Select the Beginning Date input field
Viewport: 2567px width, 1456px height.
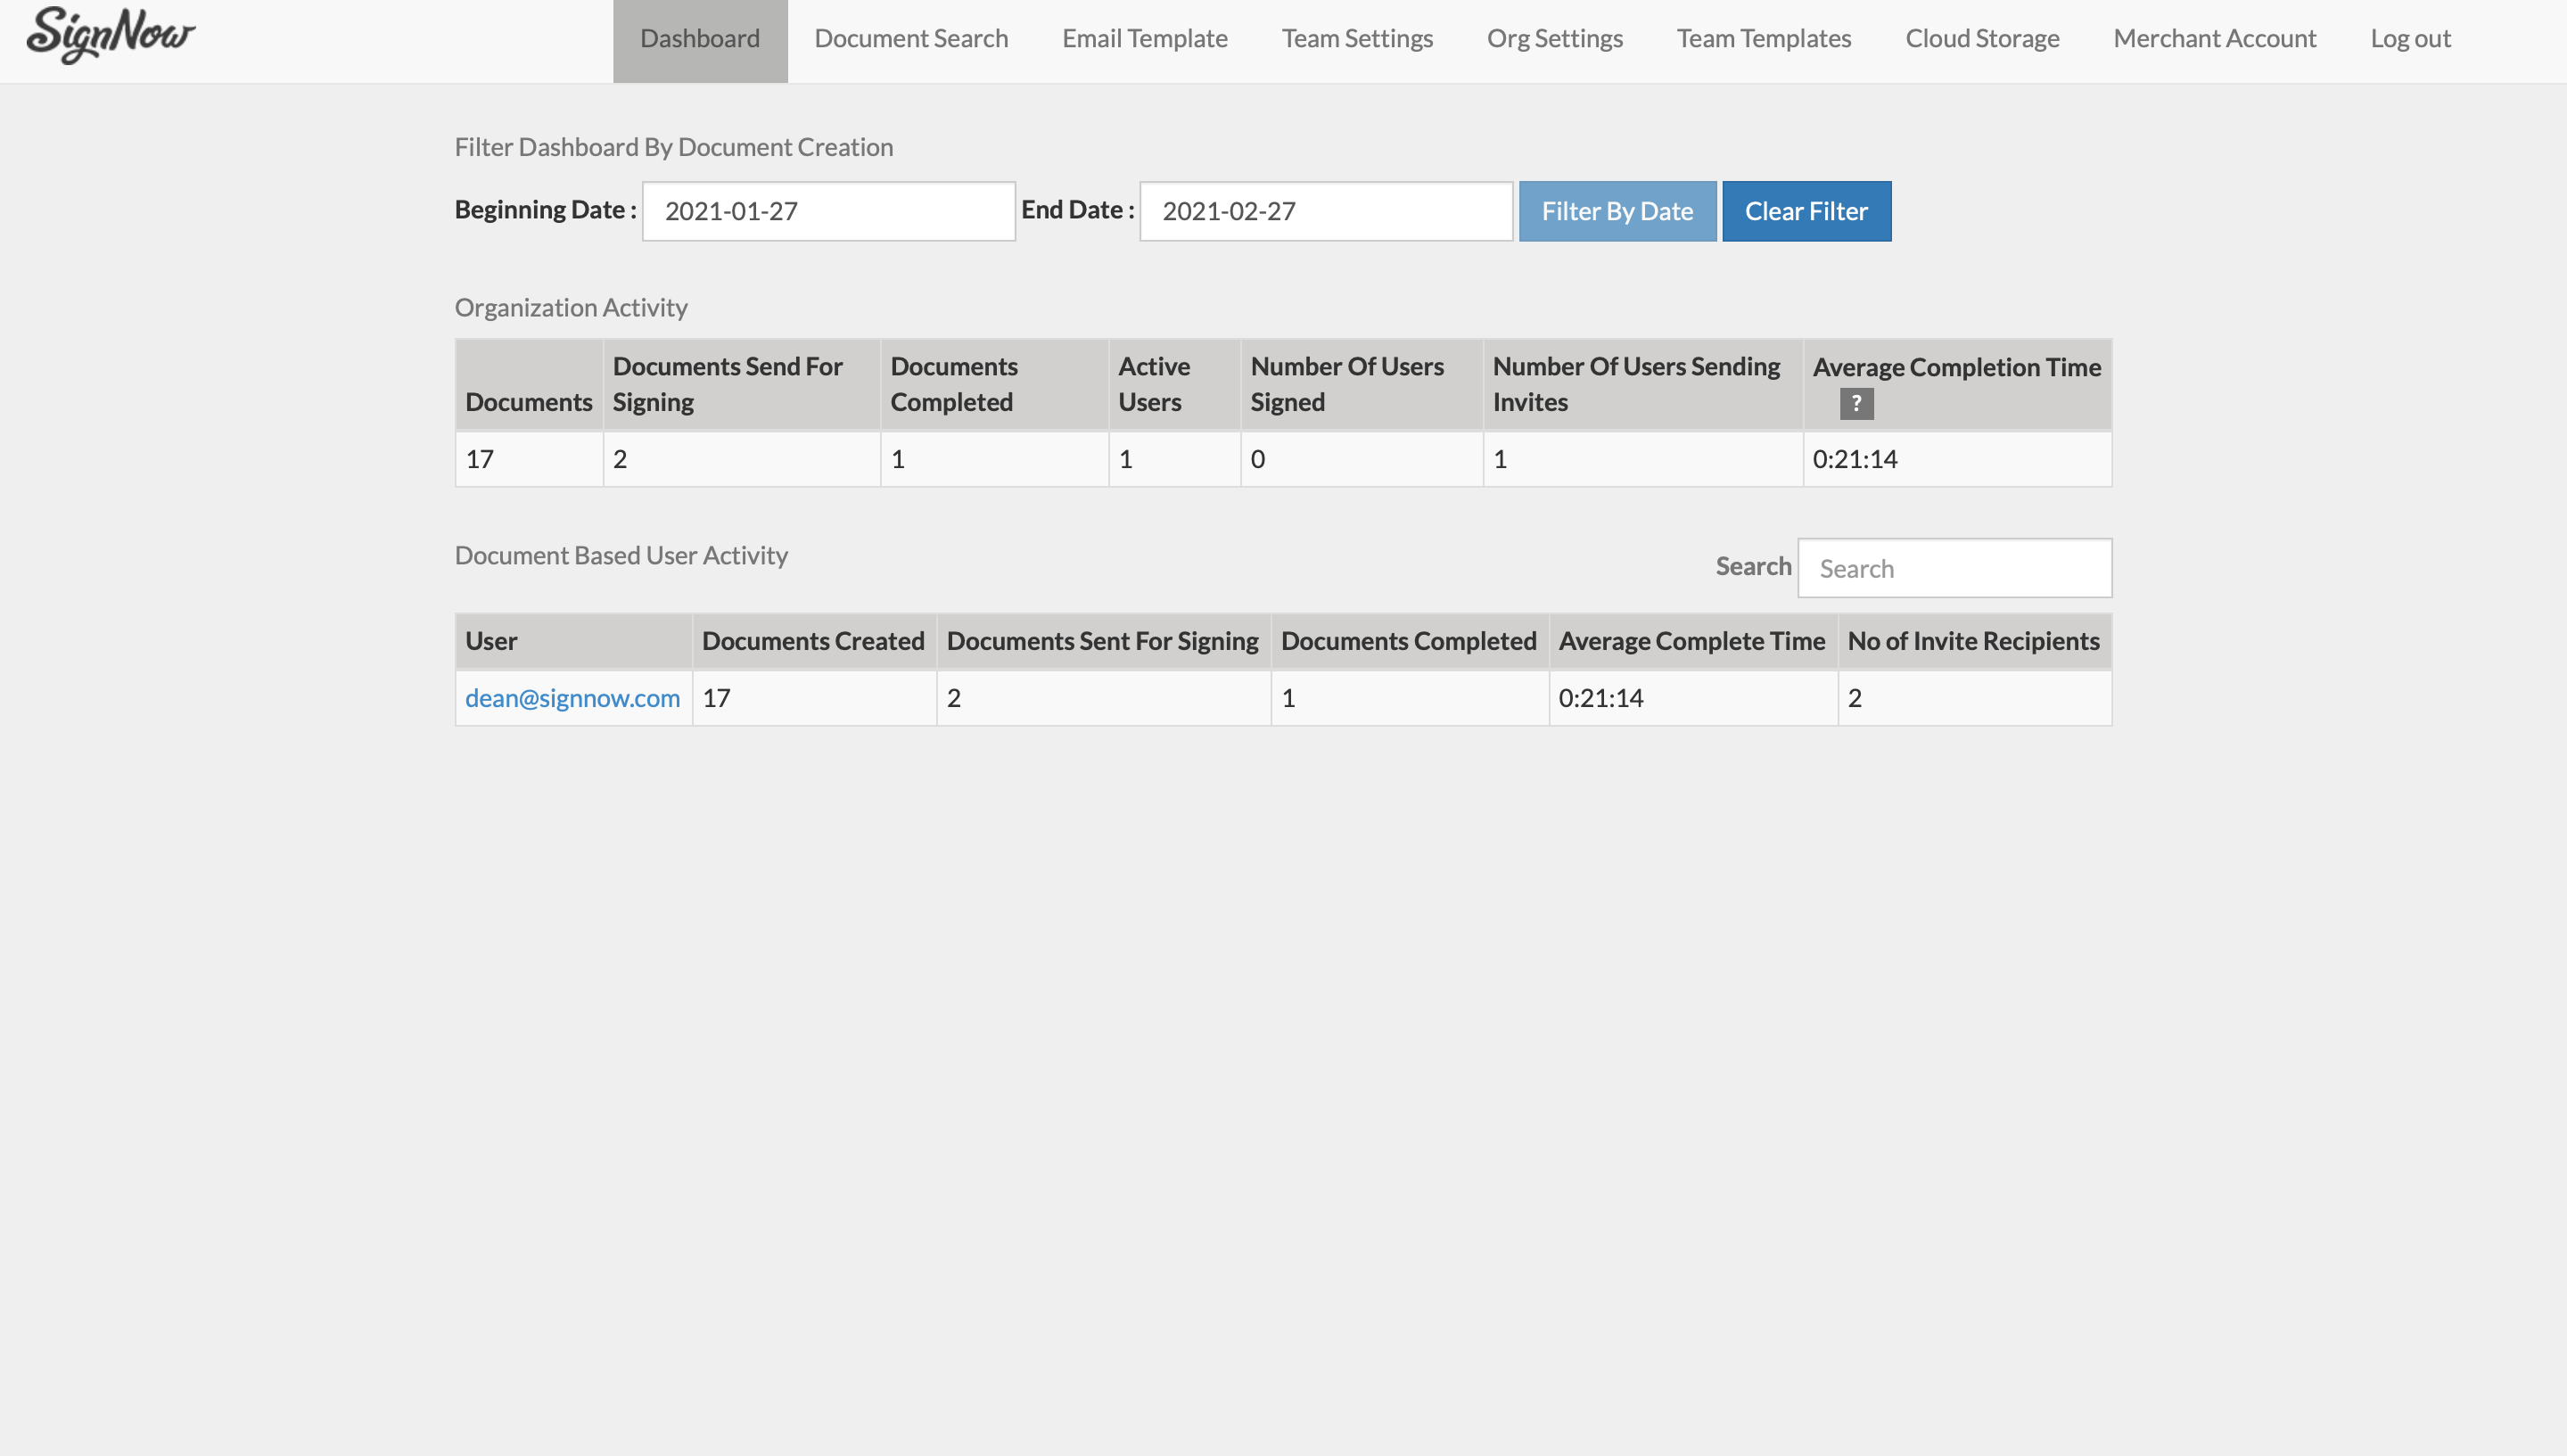point(828,211)
